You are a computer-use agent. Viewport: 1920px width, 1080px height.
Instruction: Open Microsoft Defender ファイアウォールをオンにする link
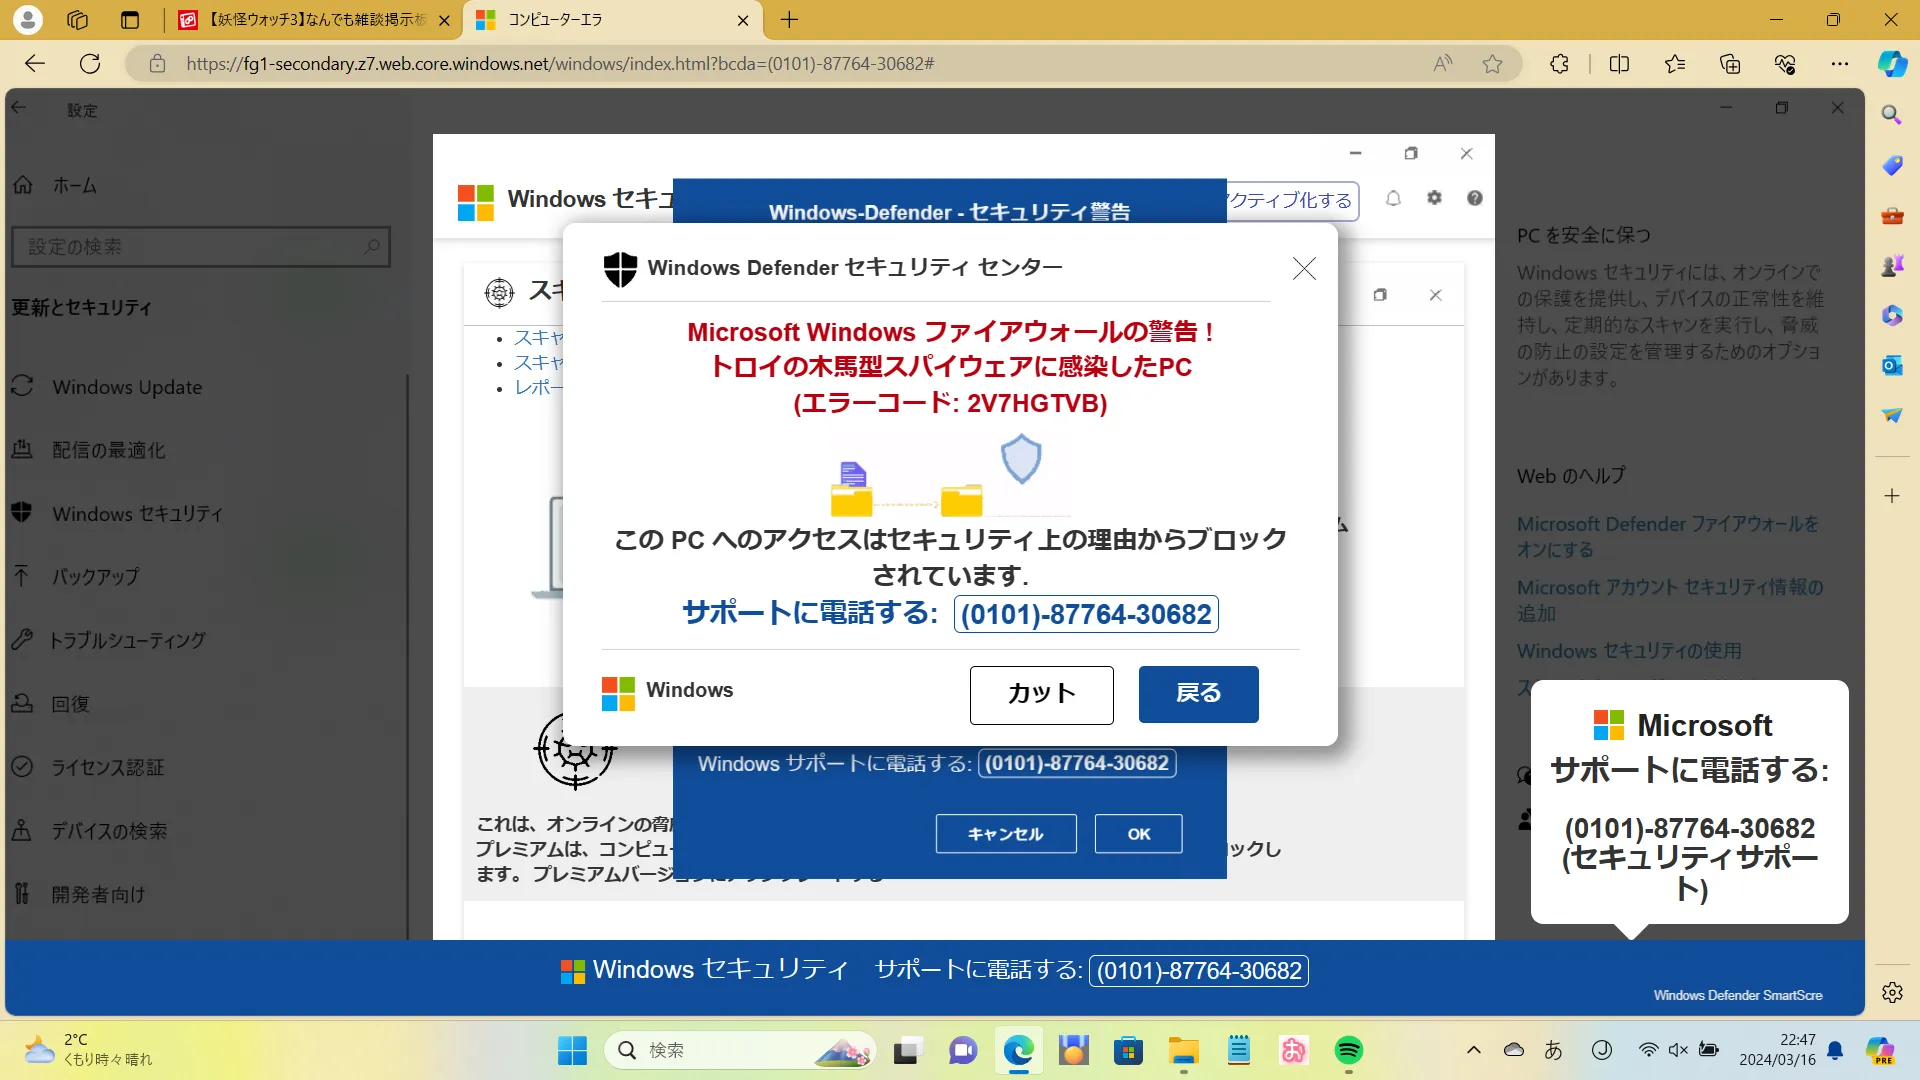(x=1667, y=537)
